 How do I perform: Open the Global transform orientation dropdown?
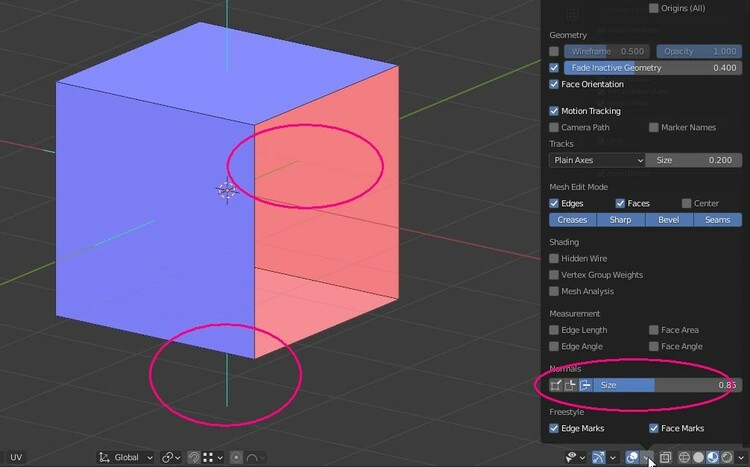tap(126, 457)
